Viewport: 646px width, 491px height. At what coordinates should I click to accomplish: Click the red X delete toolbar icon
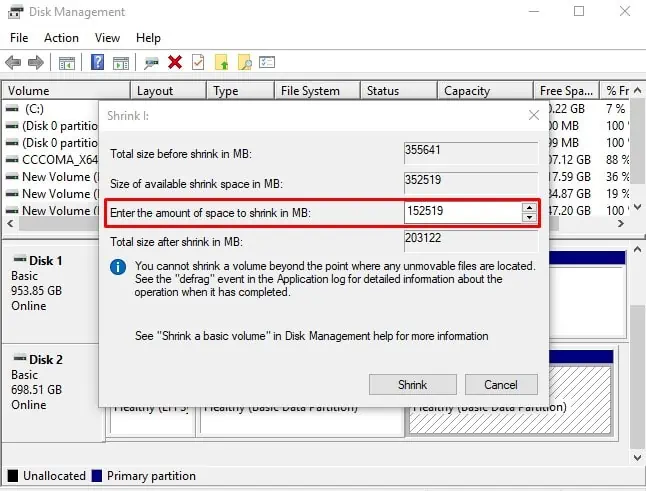[x=175, y=62]
